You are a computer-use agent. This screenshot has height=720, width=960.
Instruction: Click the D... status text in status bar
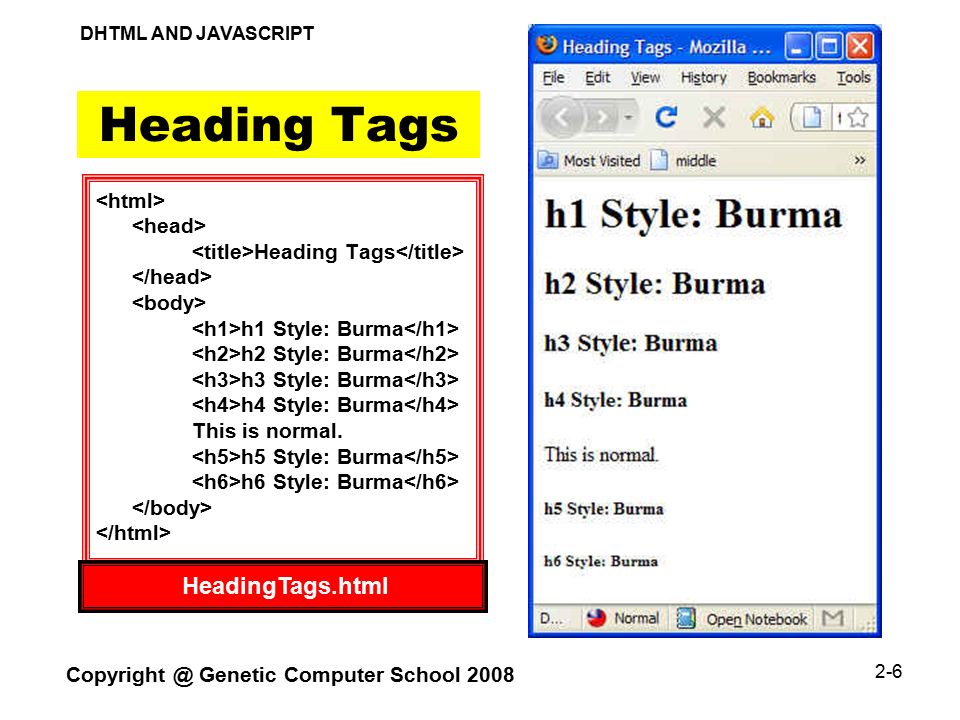(x=551, y=619)
